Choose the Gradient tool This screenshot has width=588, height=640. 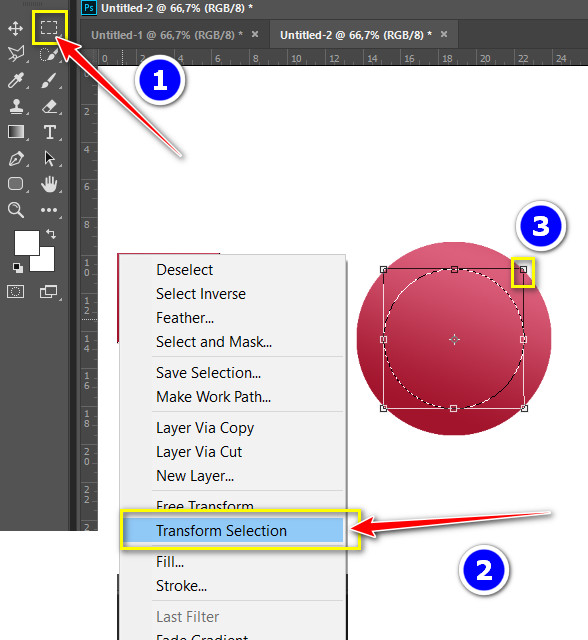pos(16,132)
